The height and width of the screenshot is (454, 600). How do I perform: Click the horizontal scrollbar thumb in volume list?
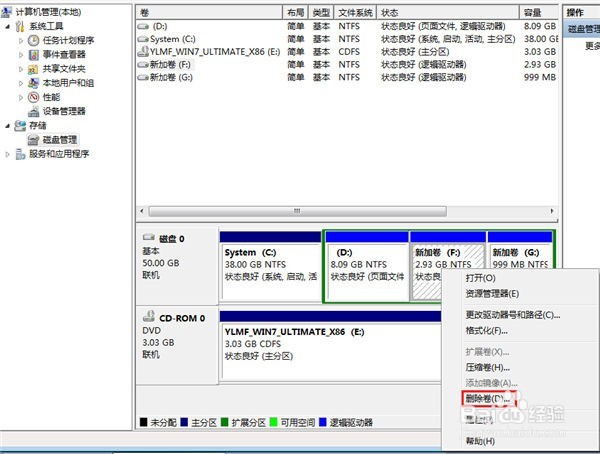pos(297,211)
